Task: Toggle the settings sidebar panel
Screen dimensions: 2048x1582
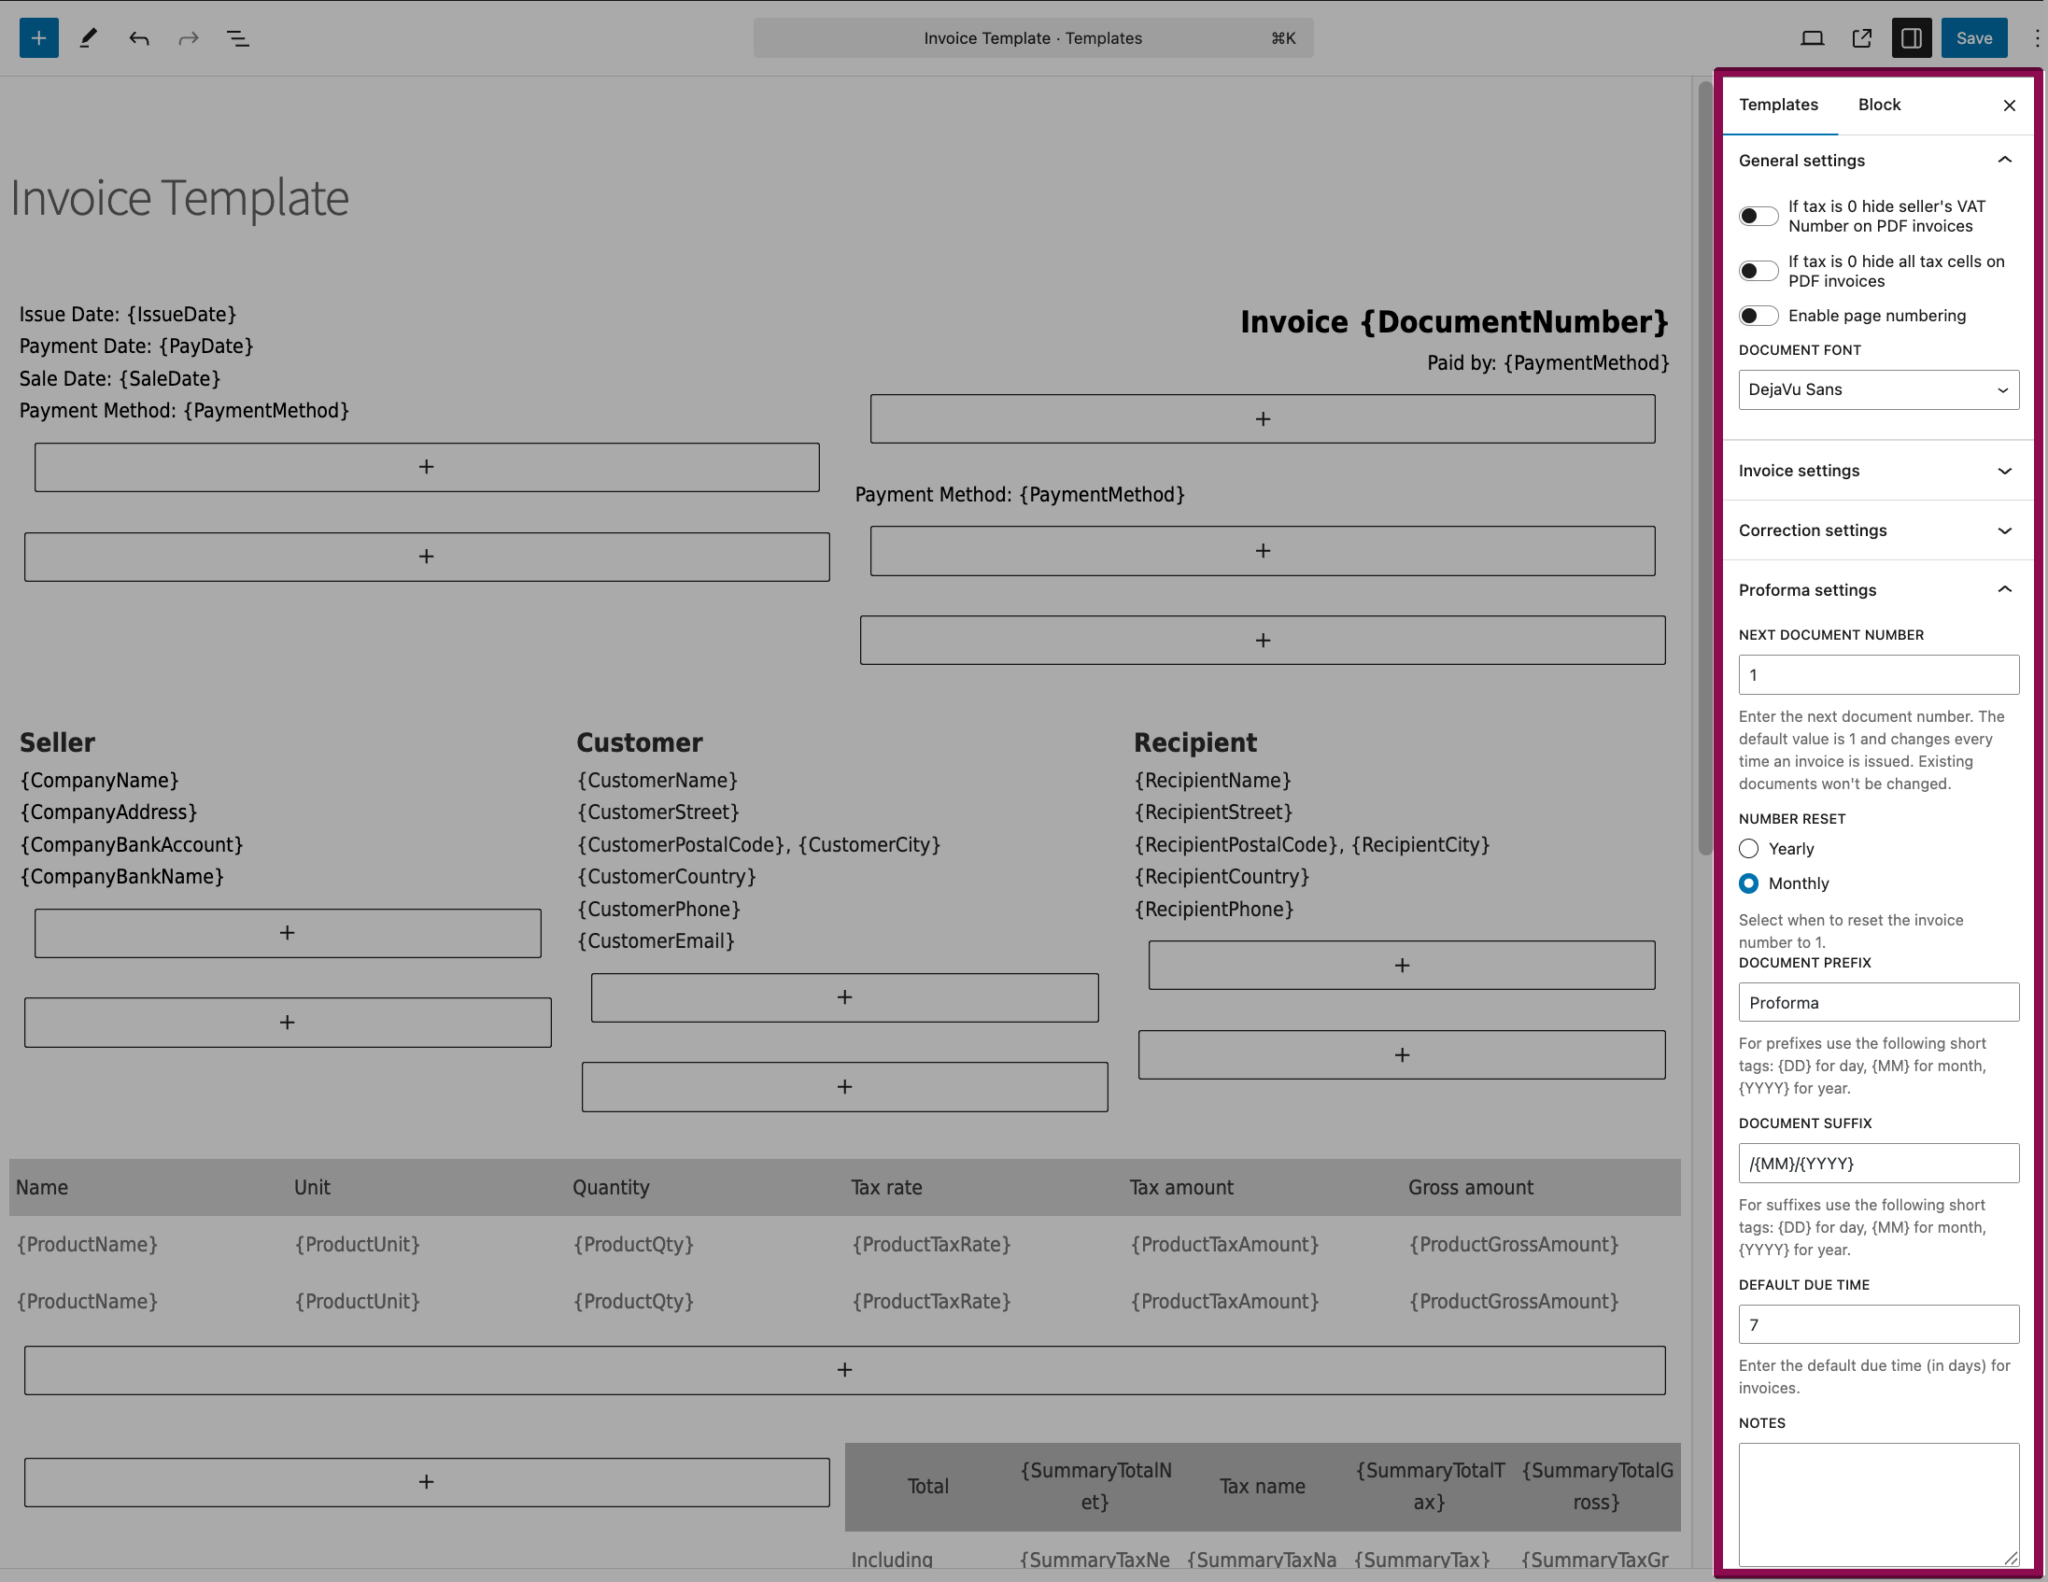Action: [1912, 38]
